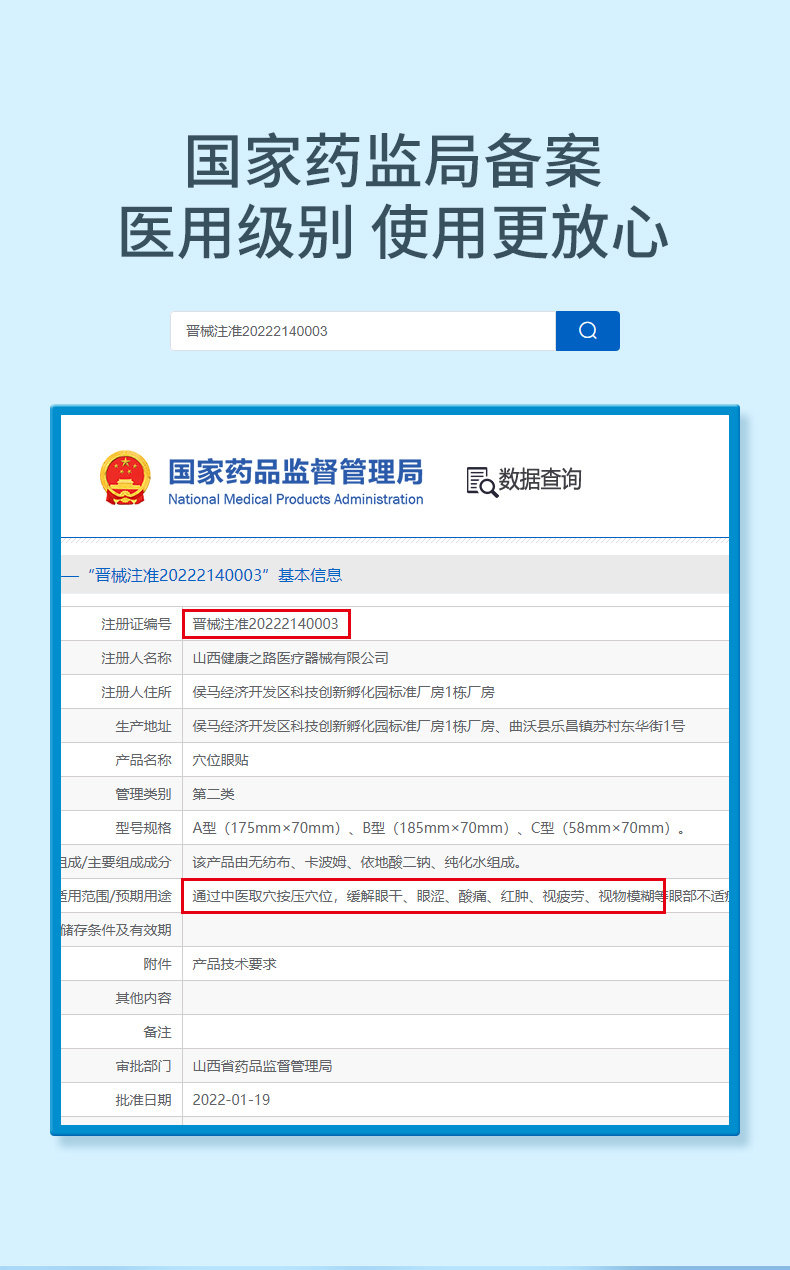Viewport: 790px width, 1270px height.
Task: Click the 其他内容 label
Action: click(143, 998)
